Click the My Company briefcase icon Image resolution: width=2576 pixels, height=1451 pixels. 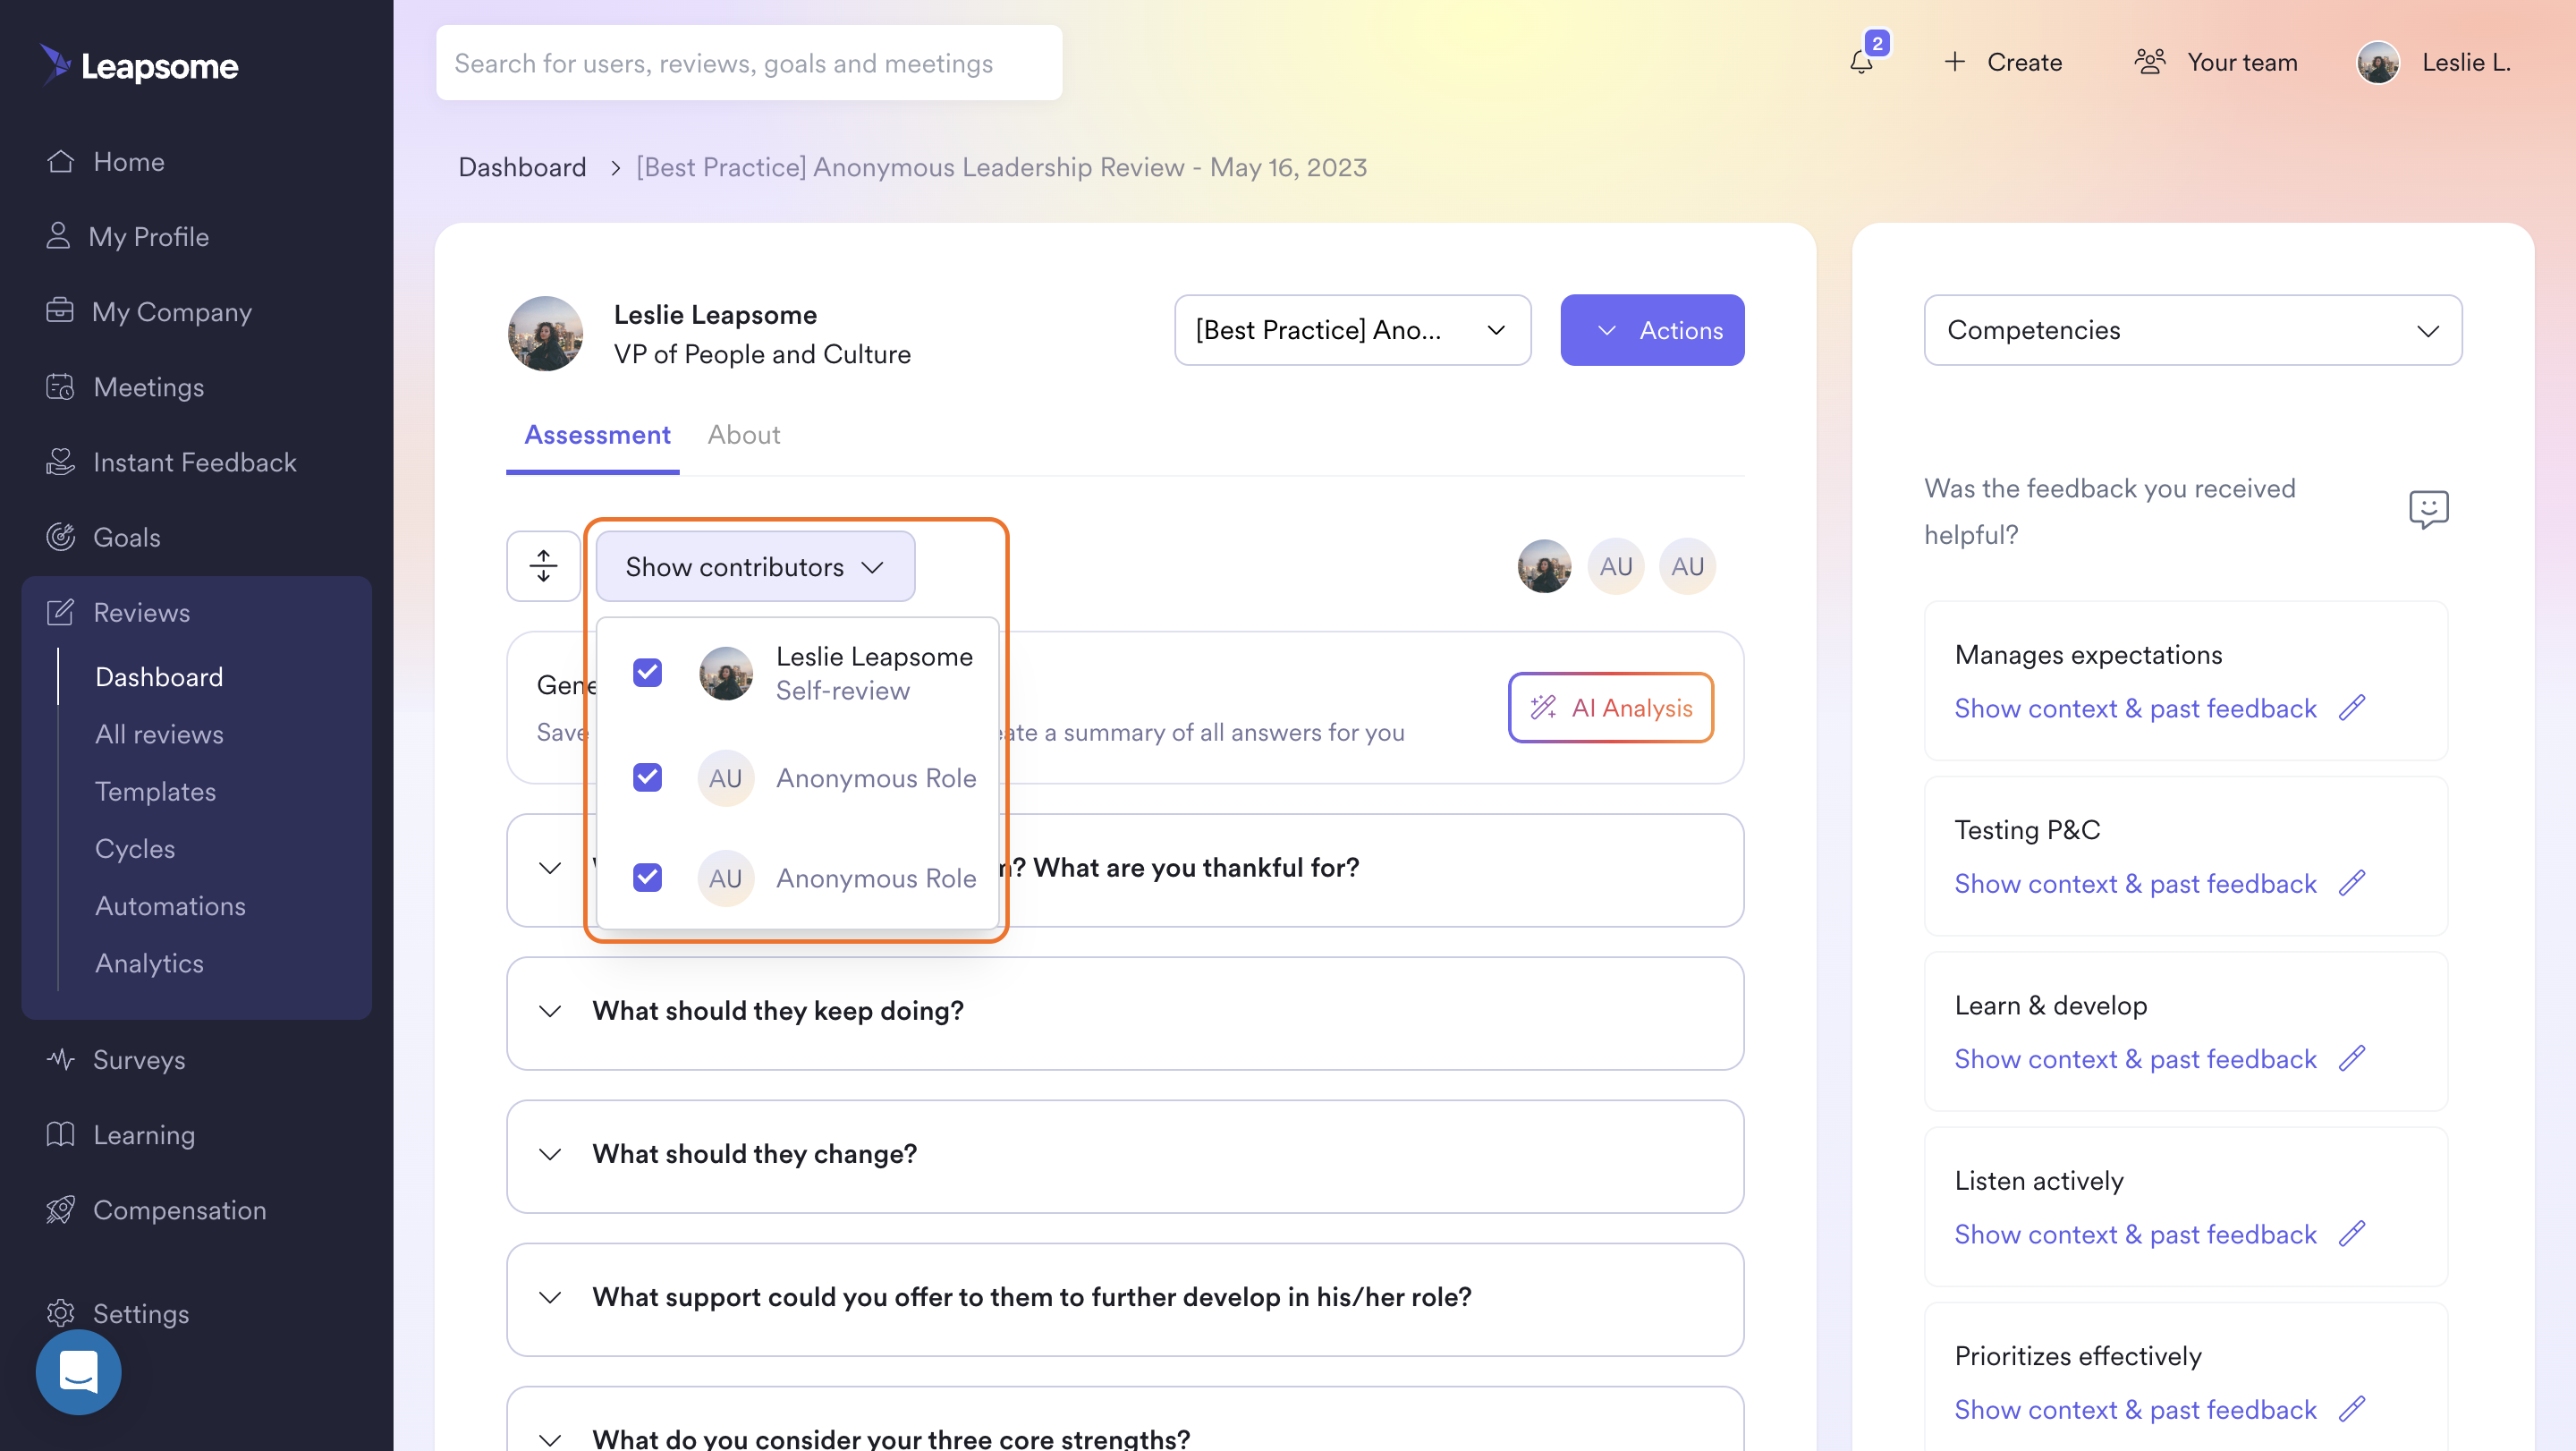(60, 311)
